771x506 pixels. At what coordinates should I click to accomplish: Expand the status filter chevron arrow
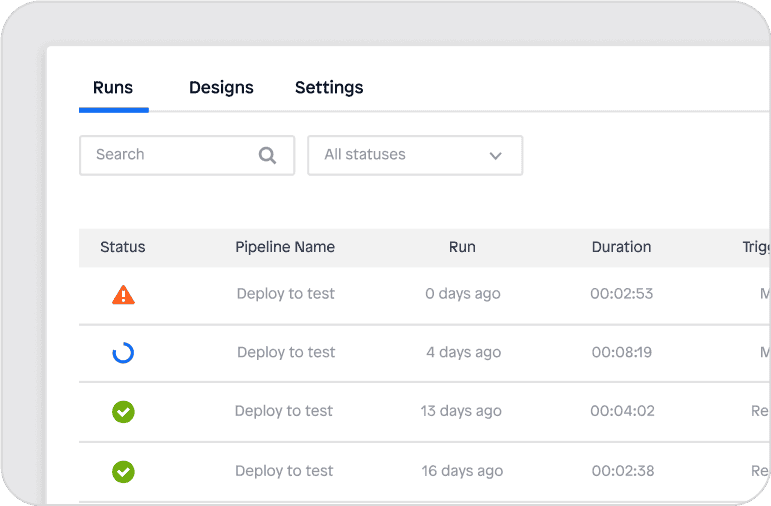[495, 156]
